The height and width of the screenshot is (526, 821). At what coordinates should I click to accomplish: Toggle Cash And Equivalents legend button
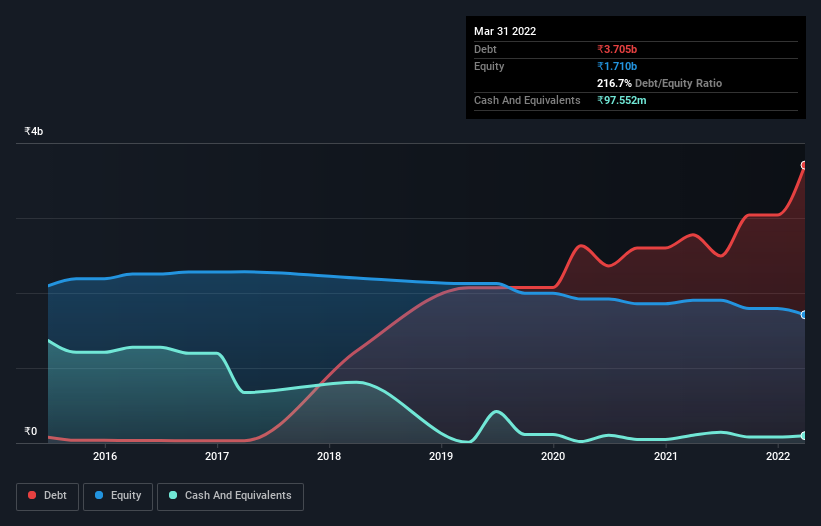point(230,496)
